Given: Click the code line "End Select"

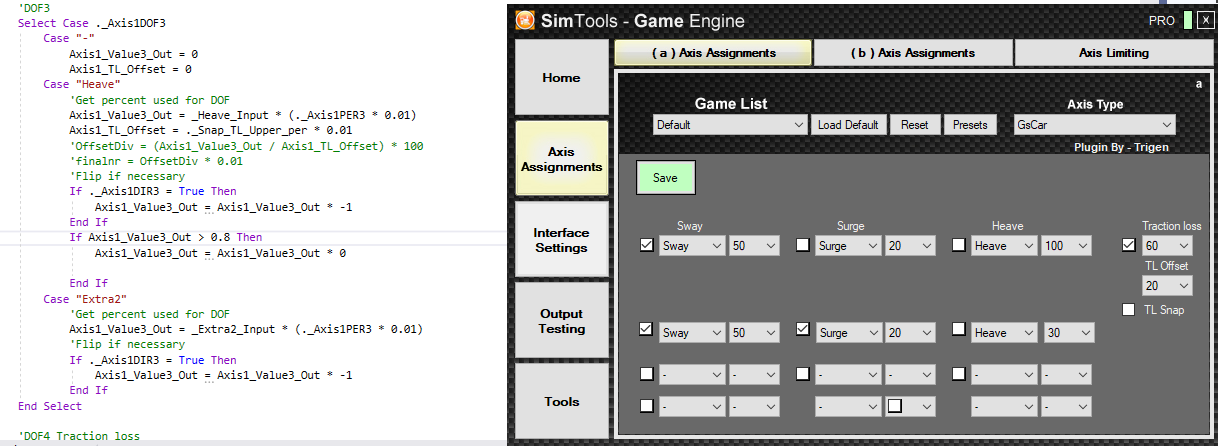Looking at the screenshot, I should pyautogui.click(x=50, y=406).
